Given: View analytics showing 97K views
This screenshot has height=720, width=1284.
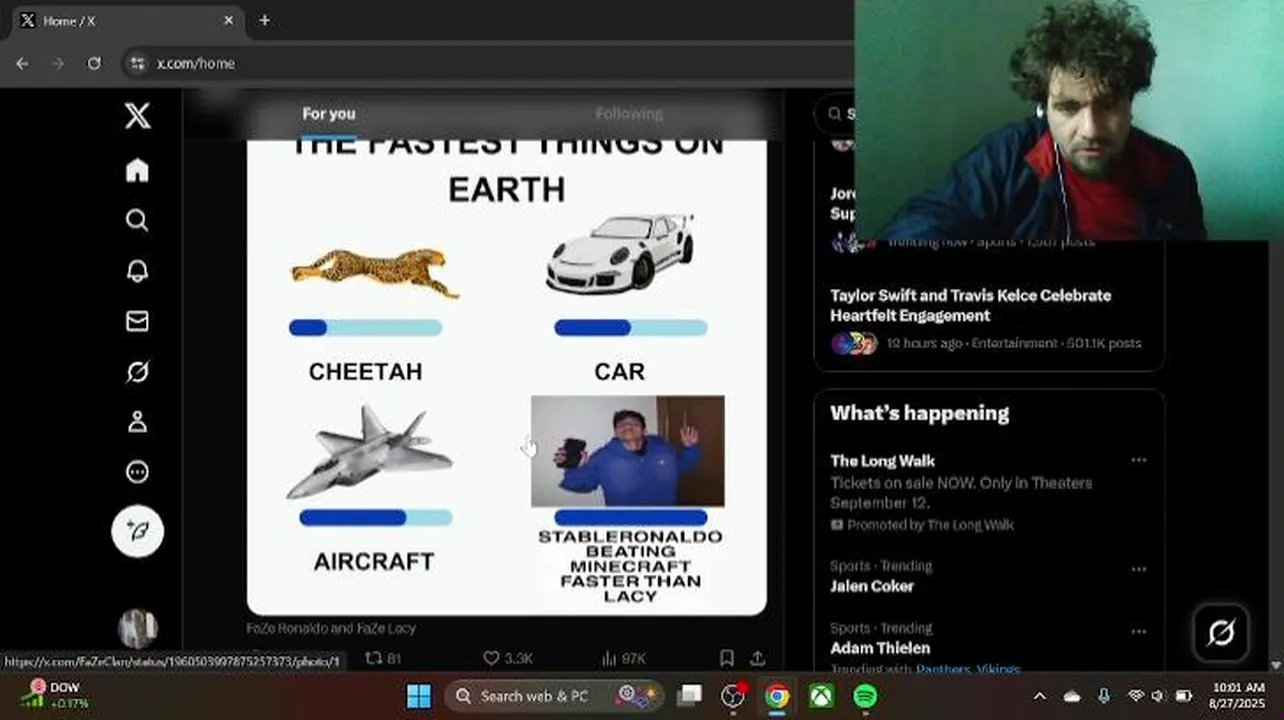Looking at the screenshot, I should coord(623,658).
